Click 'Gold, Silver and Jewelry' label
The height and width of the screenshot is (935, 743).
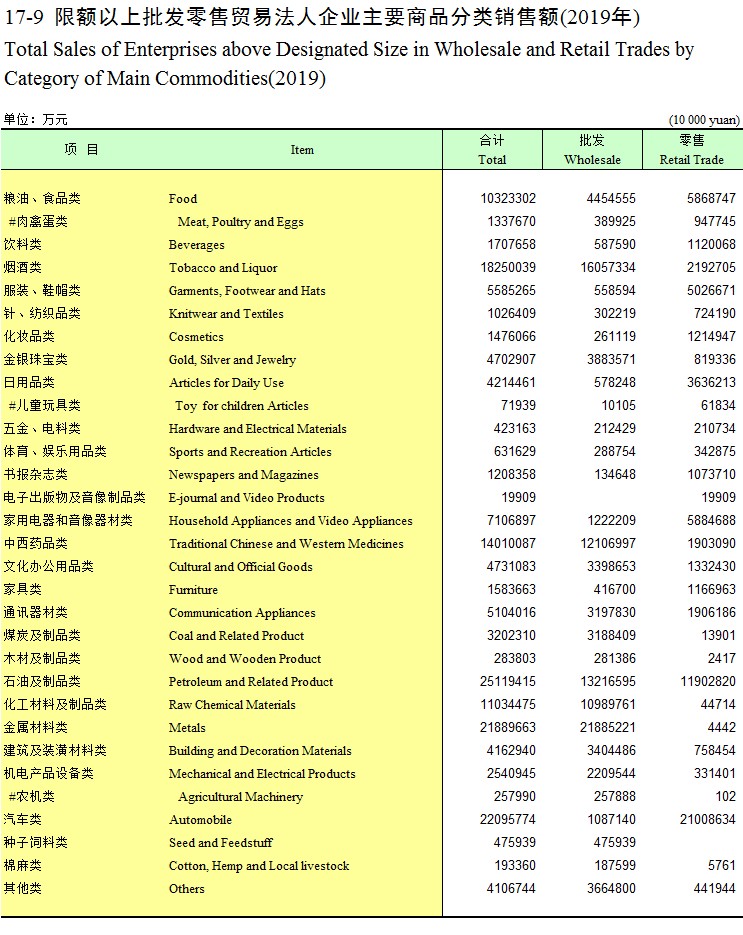coord(232,360)
